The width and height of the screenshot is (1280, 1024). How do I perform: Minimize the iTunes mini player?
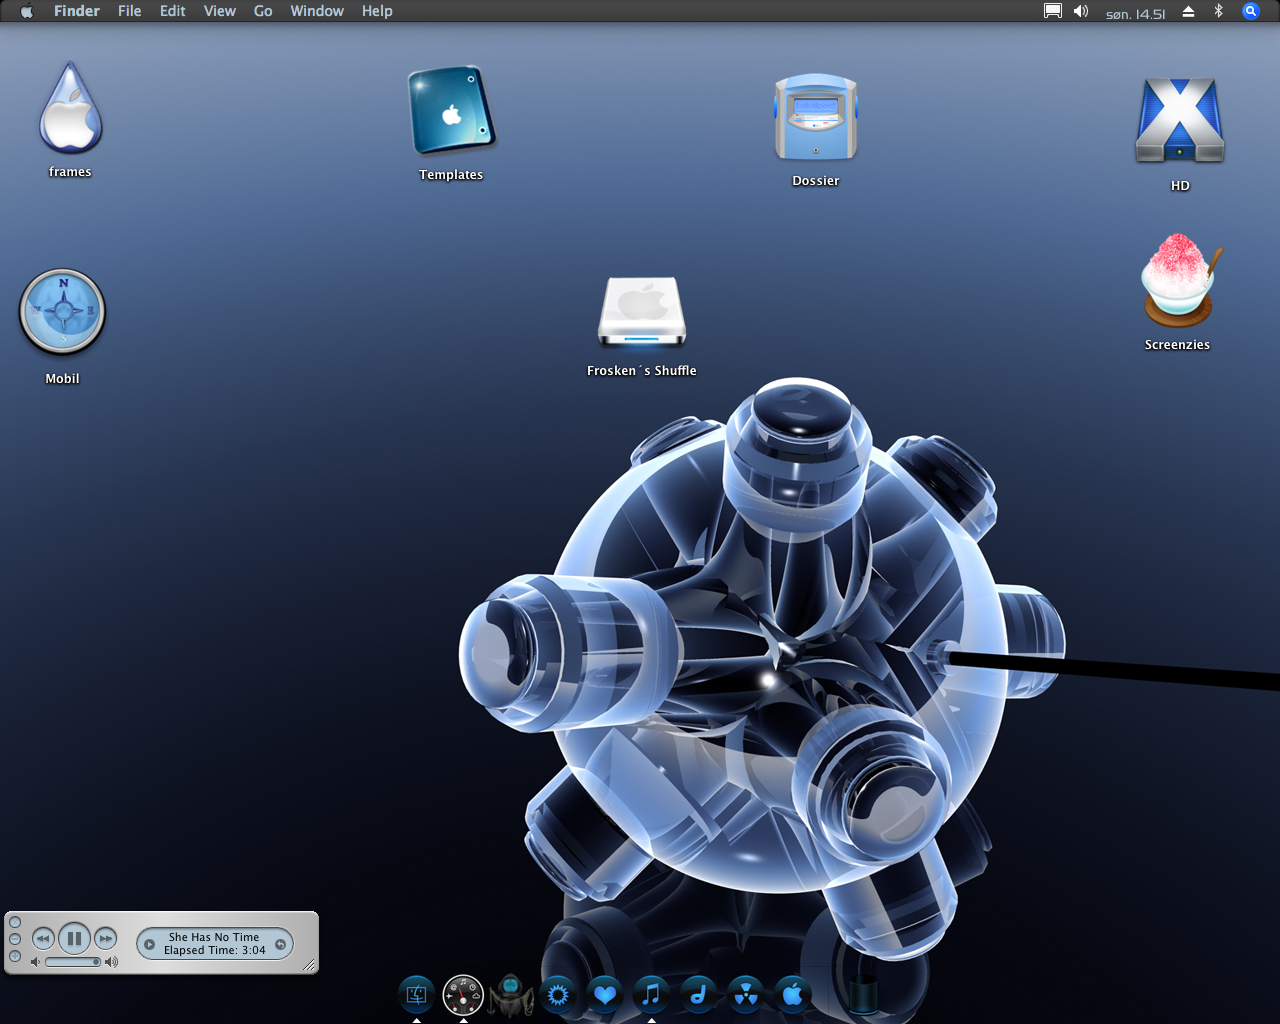15,939
